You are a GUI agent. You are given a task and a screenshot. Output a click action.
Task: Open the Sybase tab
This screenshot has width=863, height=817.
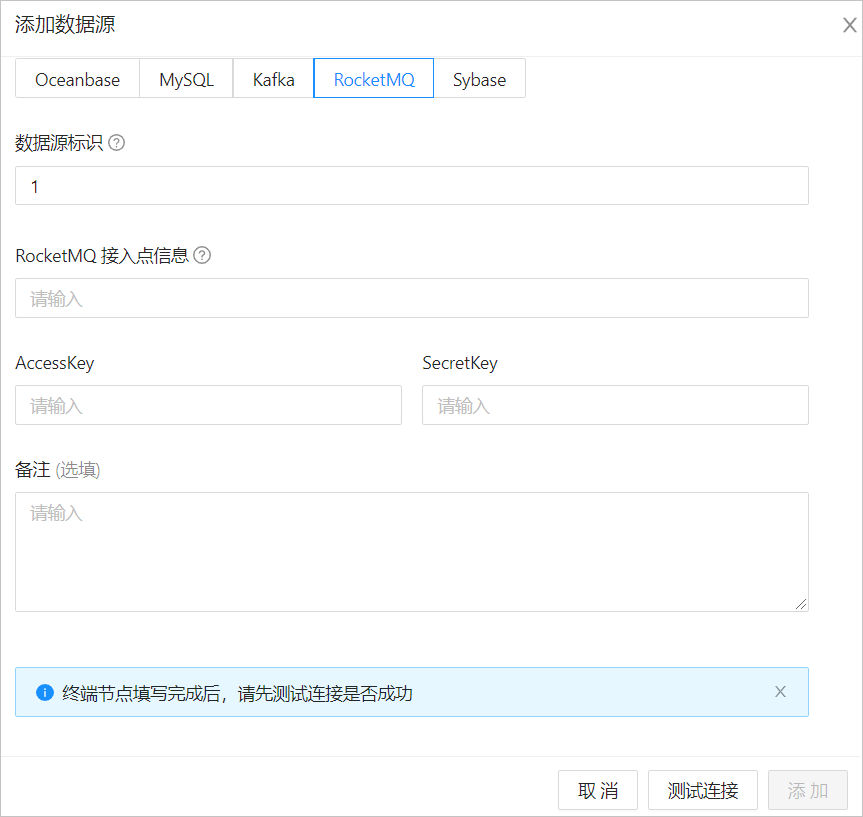tap(479, 78)
